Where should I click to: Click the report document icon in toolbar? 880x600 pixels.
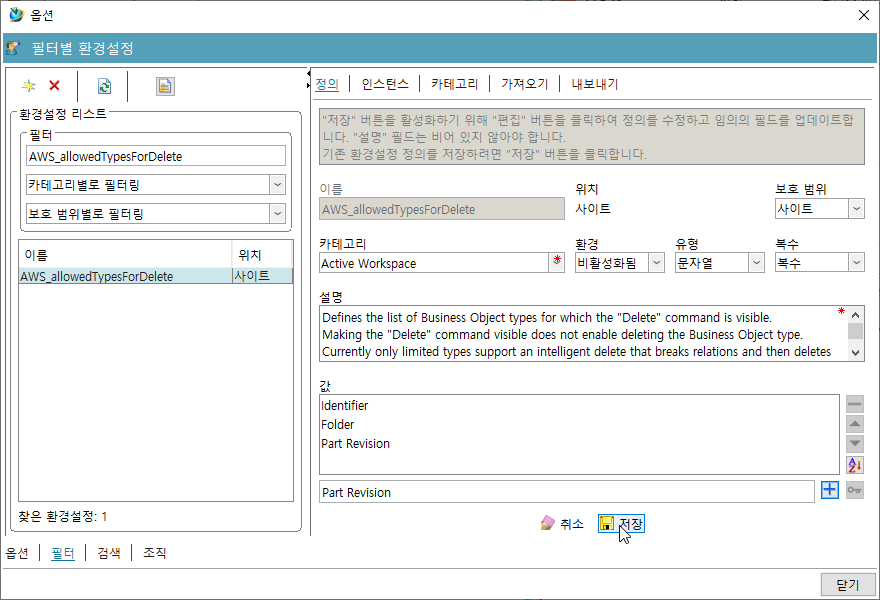(x=165, y=87)
